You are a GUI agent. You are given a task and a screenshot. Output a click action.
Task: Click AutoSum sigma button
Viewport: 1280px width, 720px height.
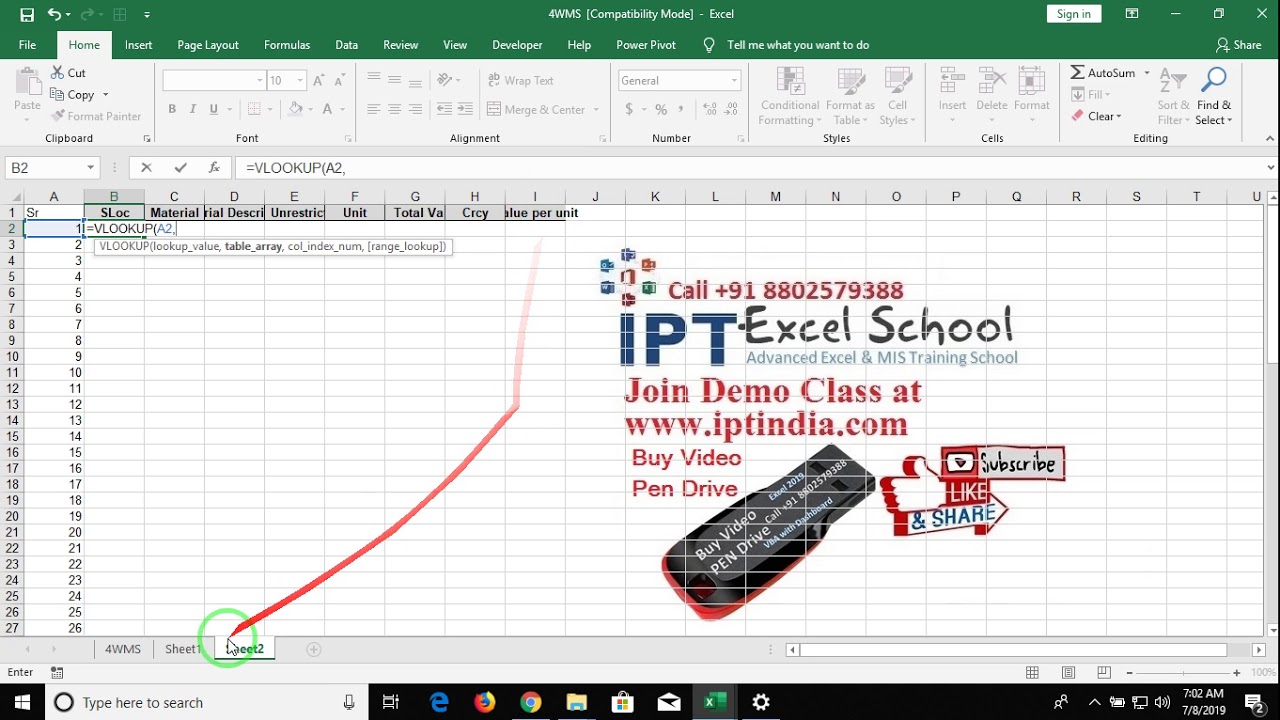(1103, 73)
